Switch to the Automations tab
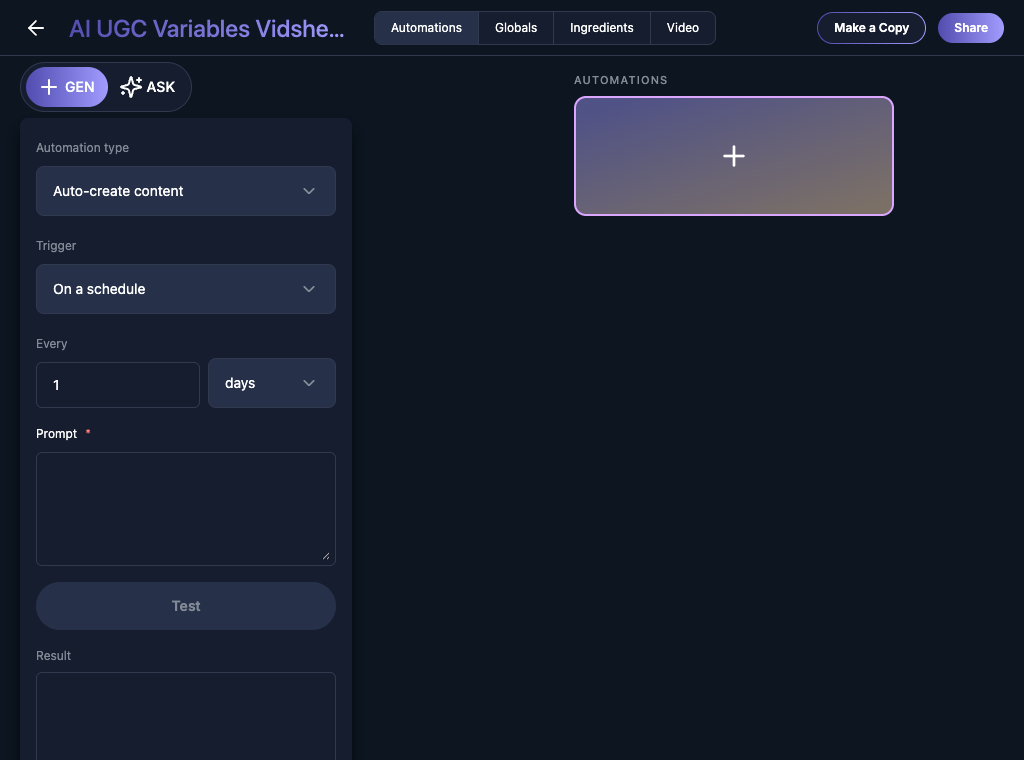The height and width of the screenshot is (760, 1024). pos(426,28)
